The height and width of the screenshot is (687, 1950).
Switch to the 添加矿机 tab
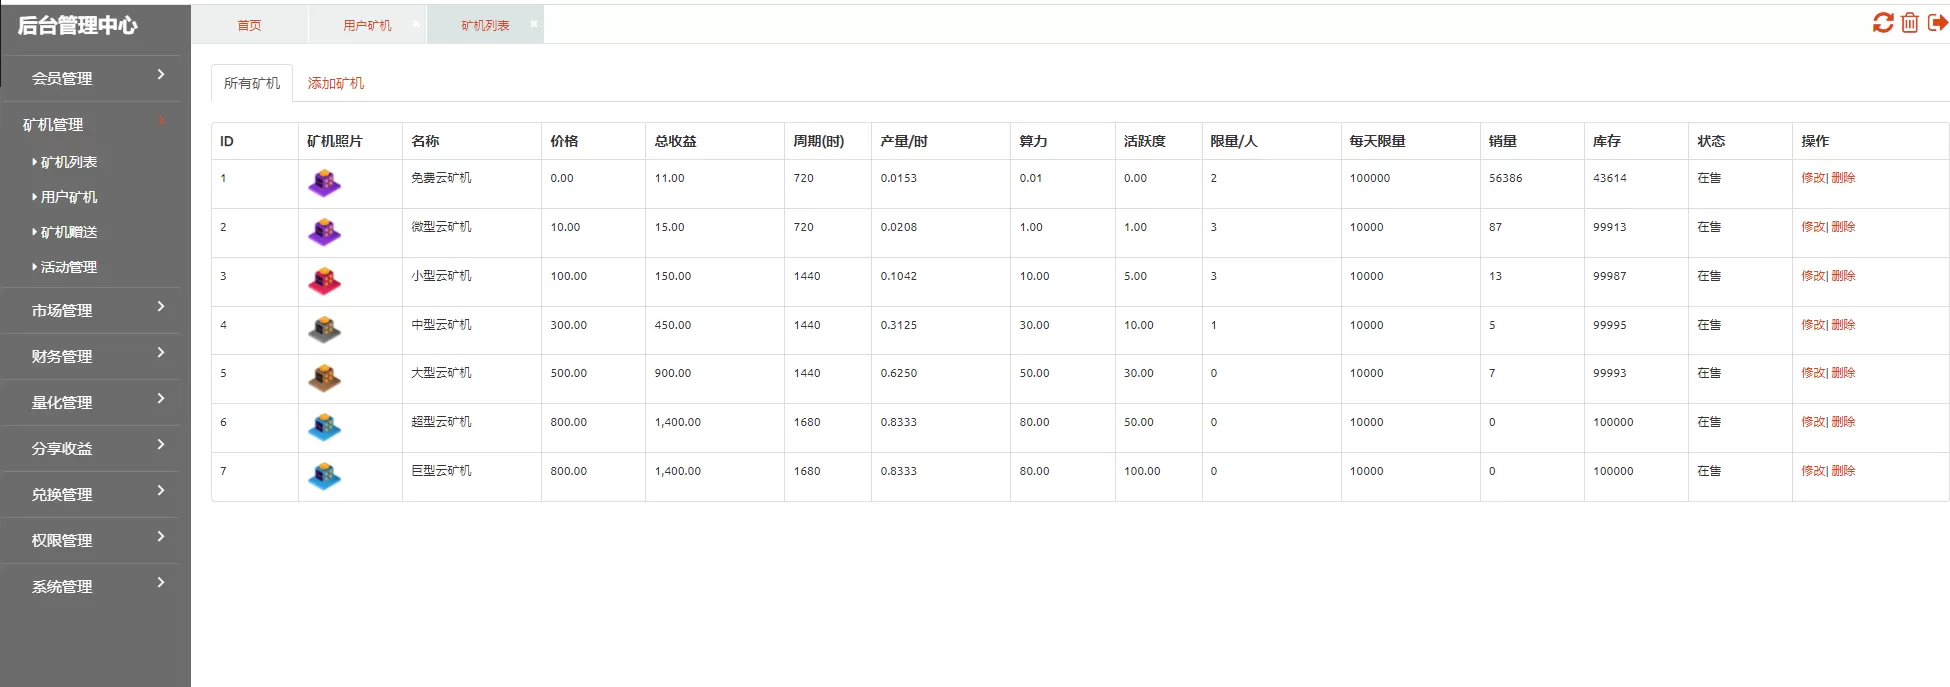tap(335, 83)
